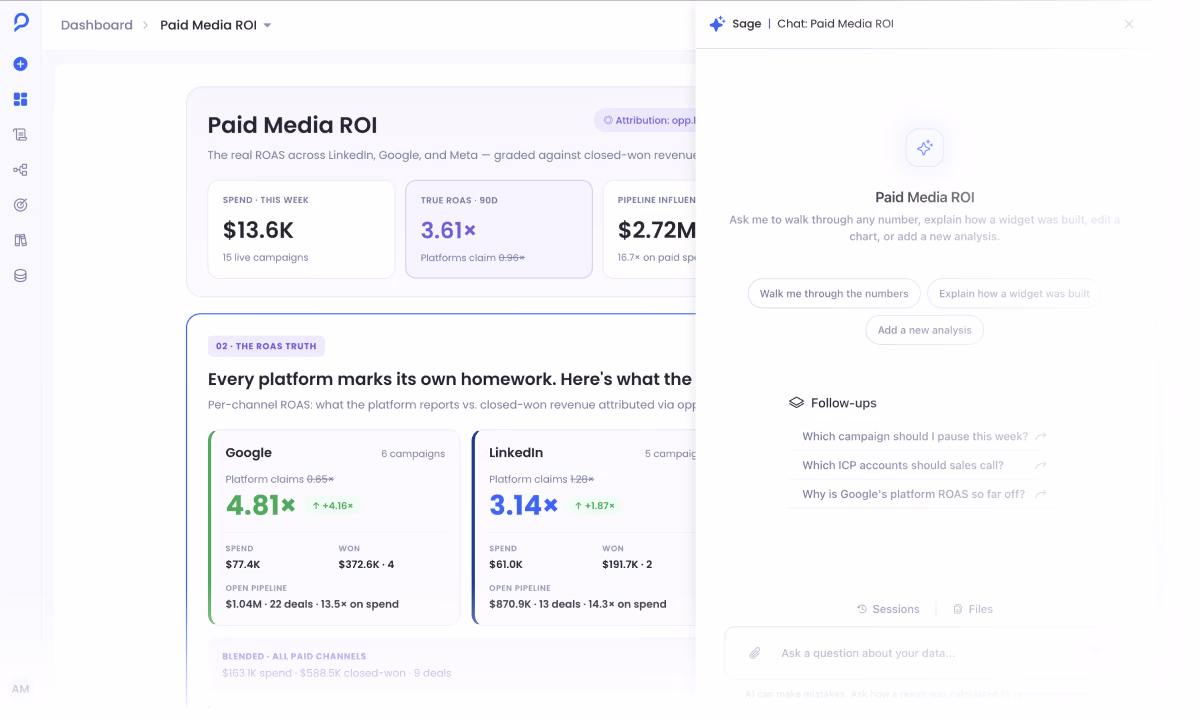The width and height of the screenshot is (1200, 720).
Task: Open the library books icon in sidebar
Action: click(x=20, y=240)
